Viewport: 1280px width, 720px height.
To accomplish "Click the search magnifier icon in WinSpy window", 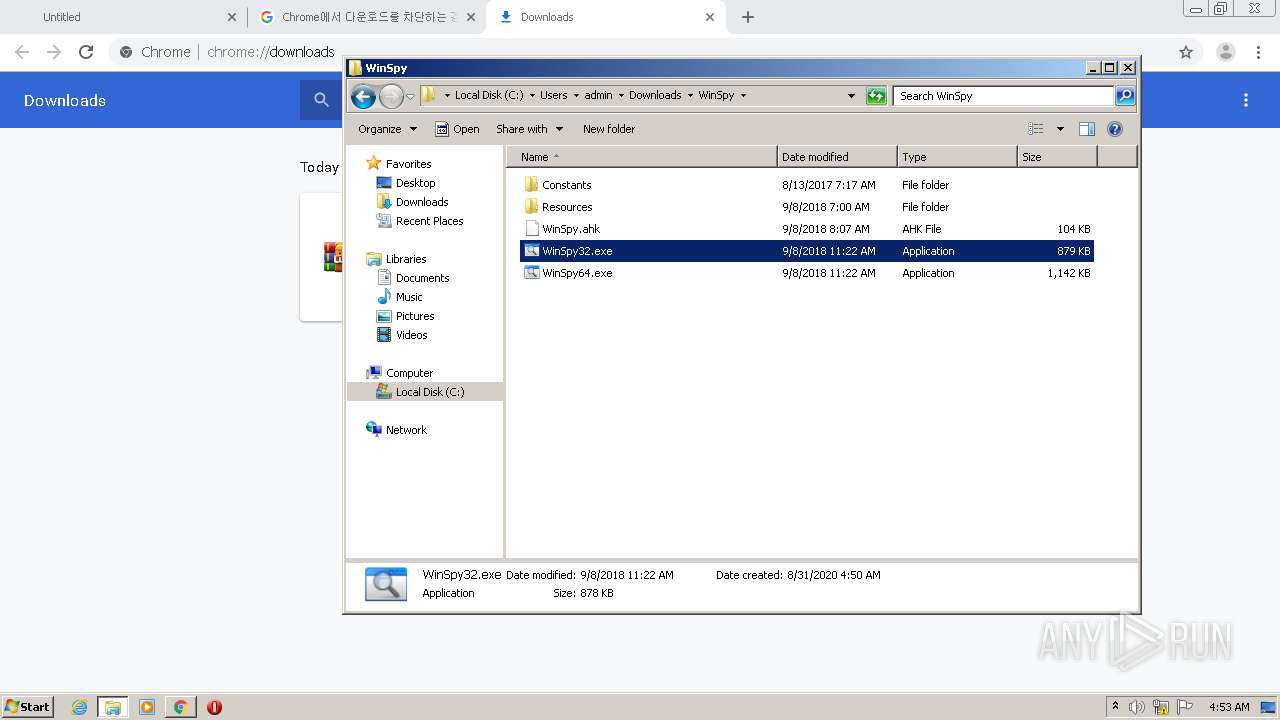I will pyautogui.click(x=1125, y=96).
